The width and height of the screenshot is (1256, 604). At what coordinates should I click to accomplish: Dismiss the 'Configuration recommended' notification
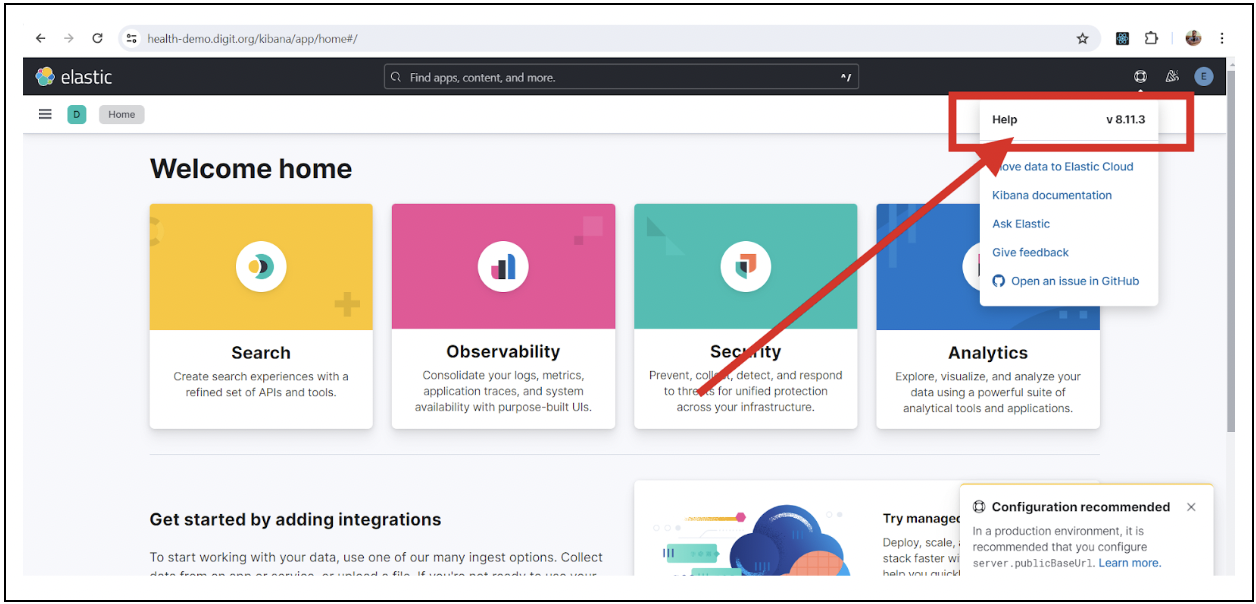(x=1191, y=507)
